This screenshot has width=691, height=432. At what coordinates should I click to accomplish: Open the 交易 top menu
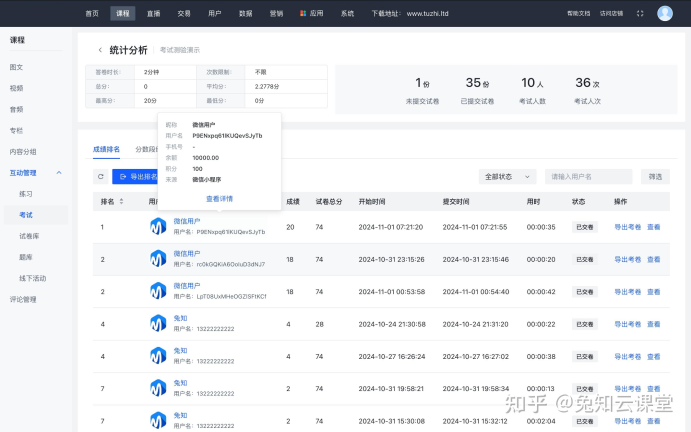[184, 14]
